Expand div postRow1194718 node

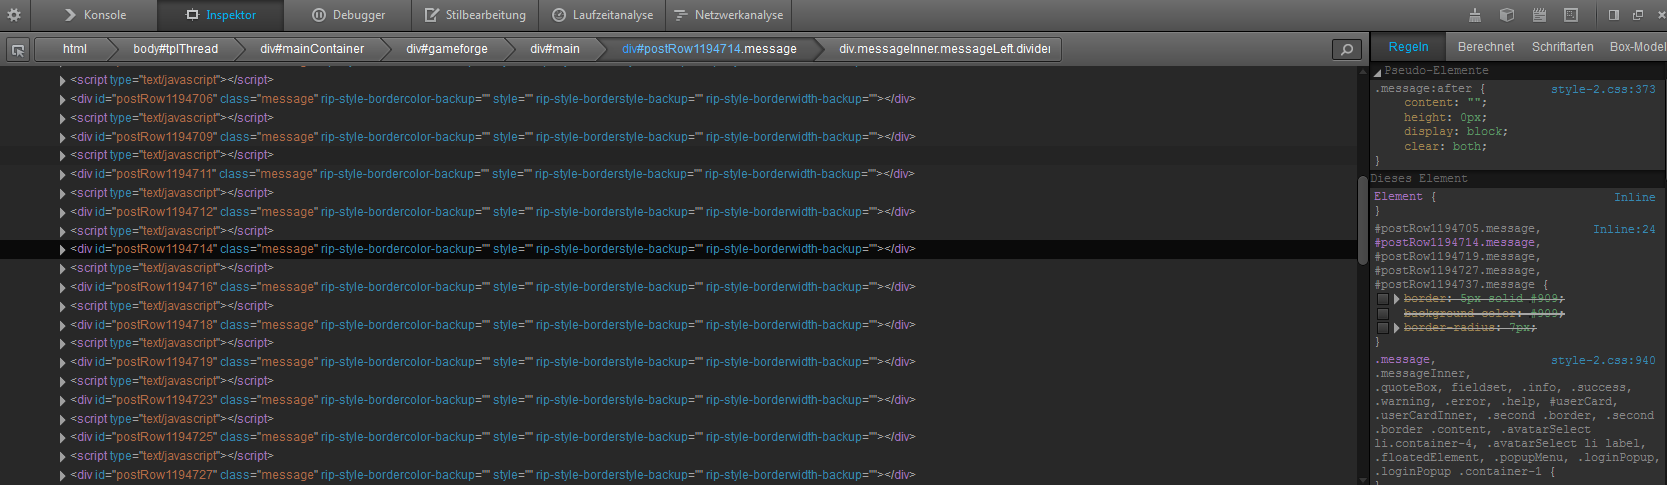coord(63,325)
